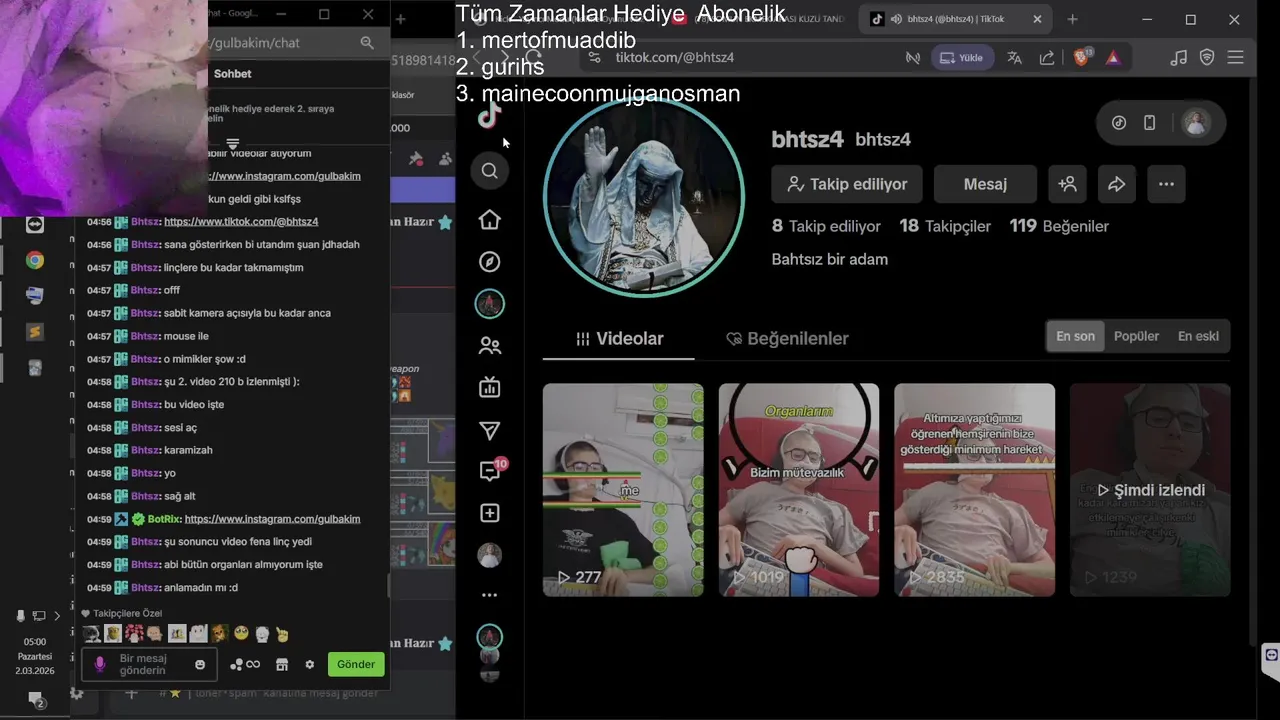Open the sidebar profile avatar above the three dots
The image size is (1280, 720).
pyautogui.click(x=489, y=555)
